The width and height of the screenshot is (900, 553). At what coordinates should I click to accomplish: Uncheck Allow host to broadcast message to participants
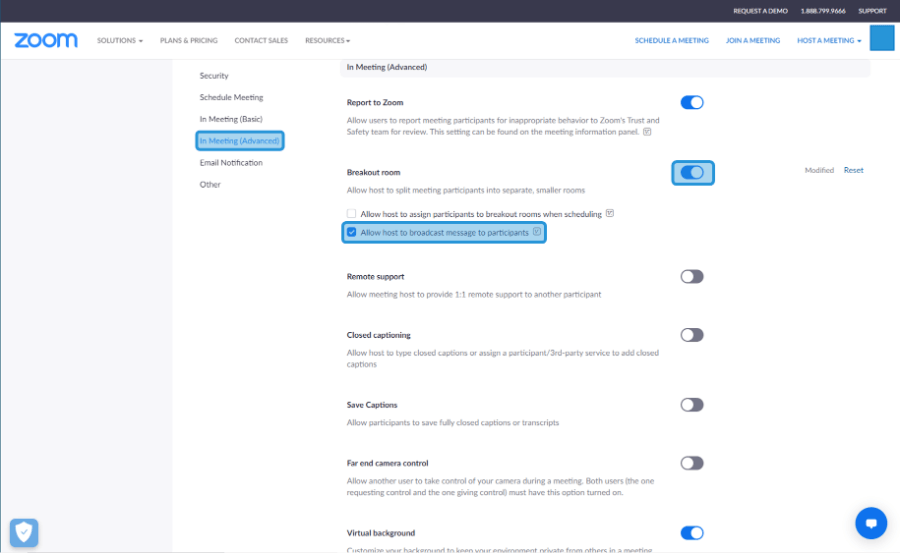tap(351, 232)
